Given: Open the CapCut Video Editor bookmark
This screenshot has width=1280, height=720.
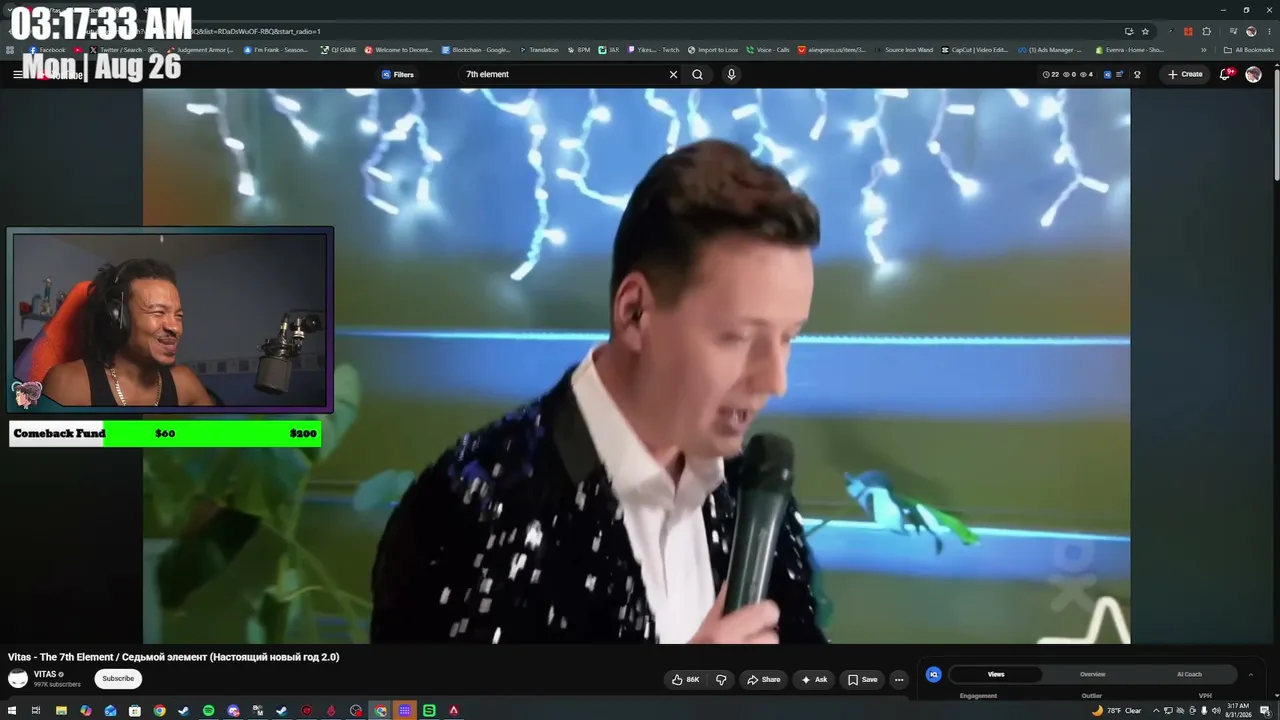Looking at the screenshot, I should [x=975, y=50].
